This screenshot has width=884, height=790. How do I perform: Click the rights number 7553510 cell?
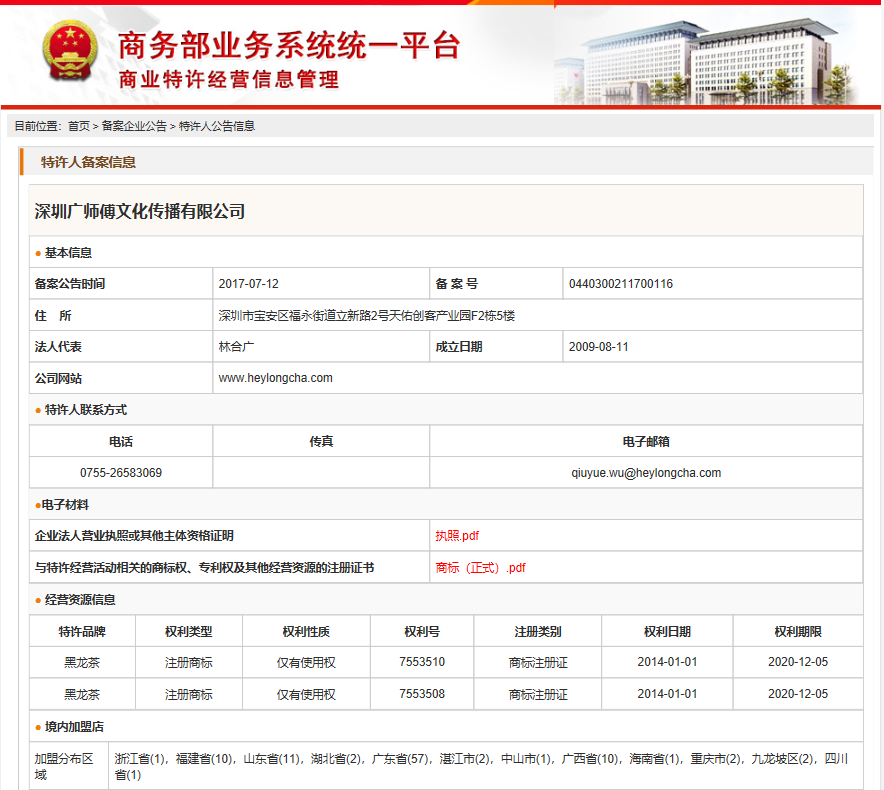pos(422,662)
